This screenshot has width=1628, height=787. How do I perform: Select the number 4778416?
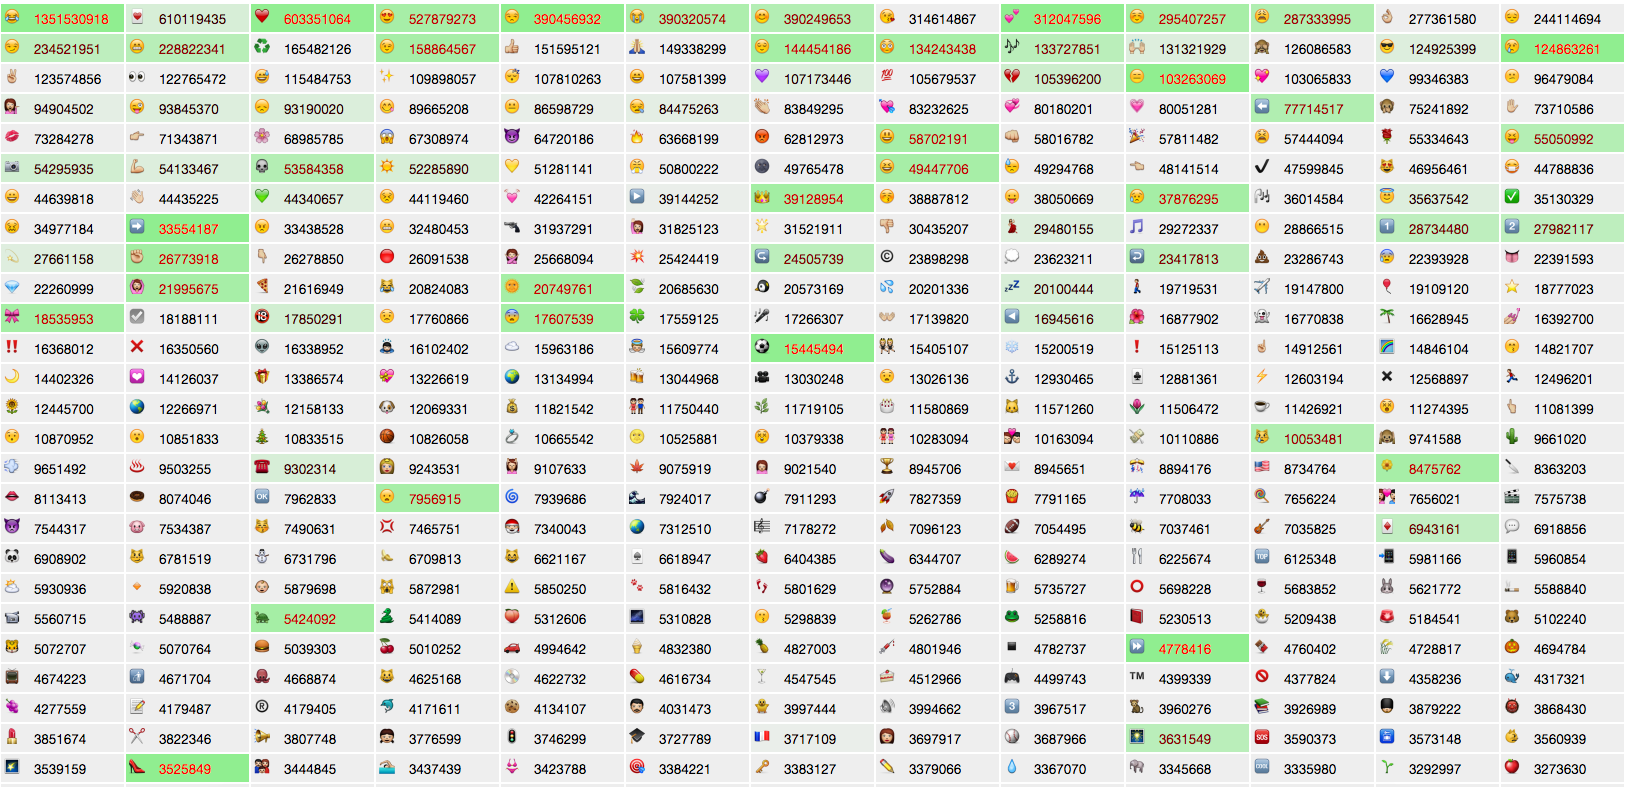point(1185,649)
